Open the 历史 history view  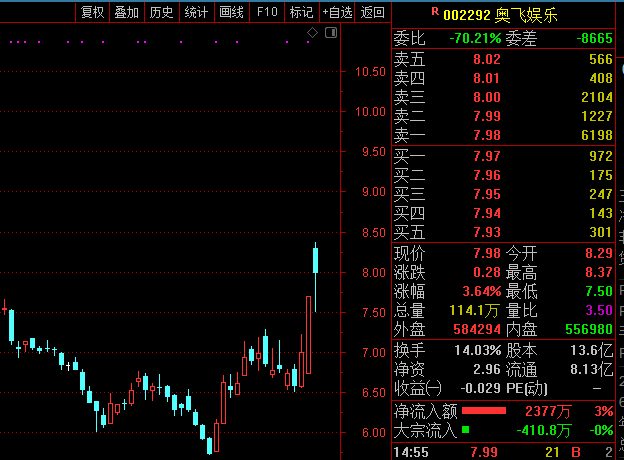point(161,12)
